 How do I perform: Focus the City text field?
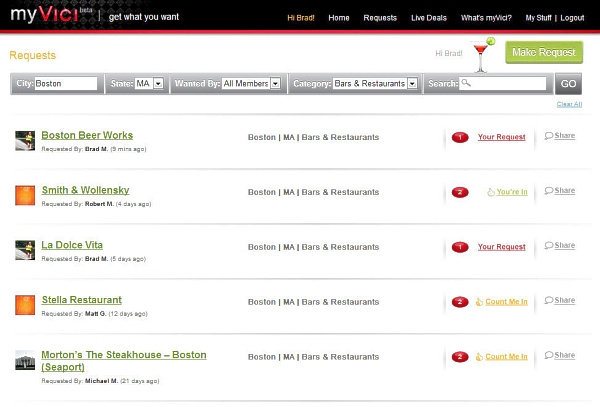(x=65, y=84)
